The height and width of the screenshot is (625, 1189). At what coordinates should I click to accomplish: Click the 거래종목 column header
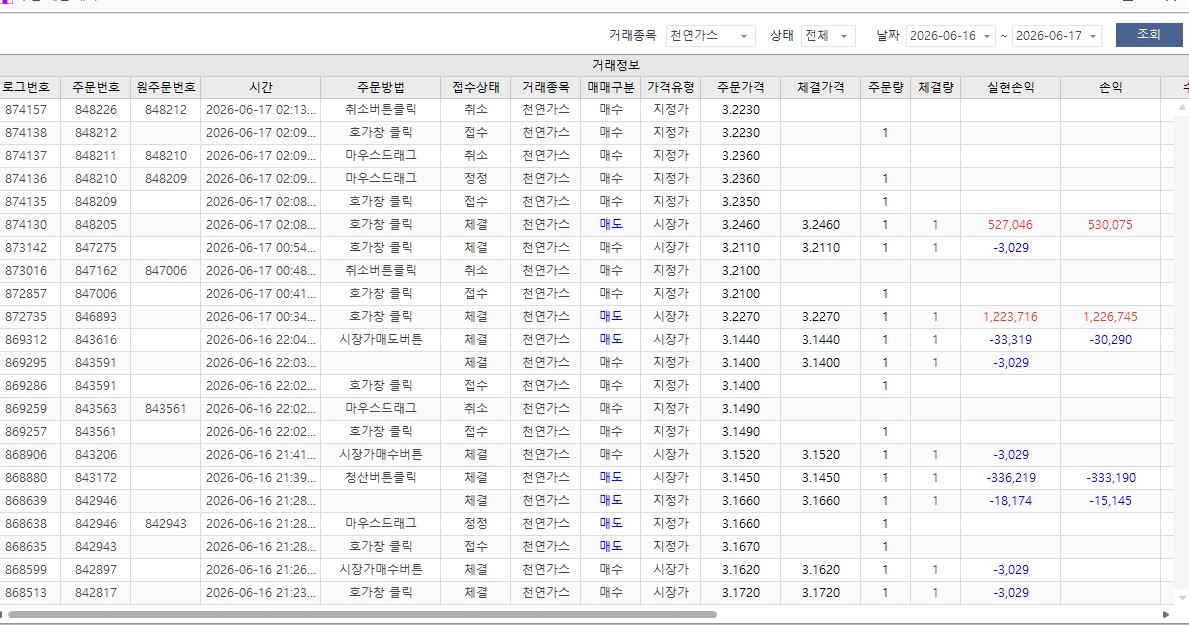click(x=545, y=87)
